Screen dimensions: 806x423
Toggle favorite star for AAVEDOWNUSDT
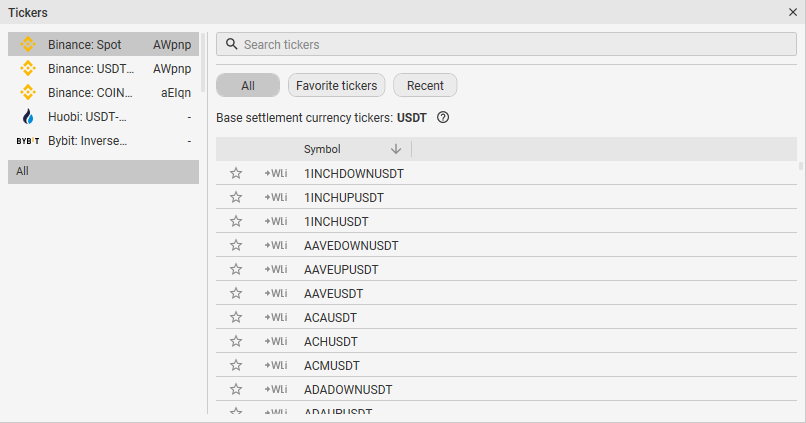(x=236, y=245)
